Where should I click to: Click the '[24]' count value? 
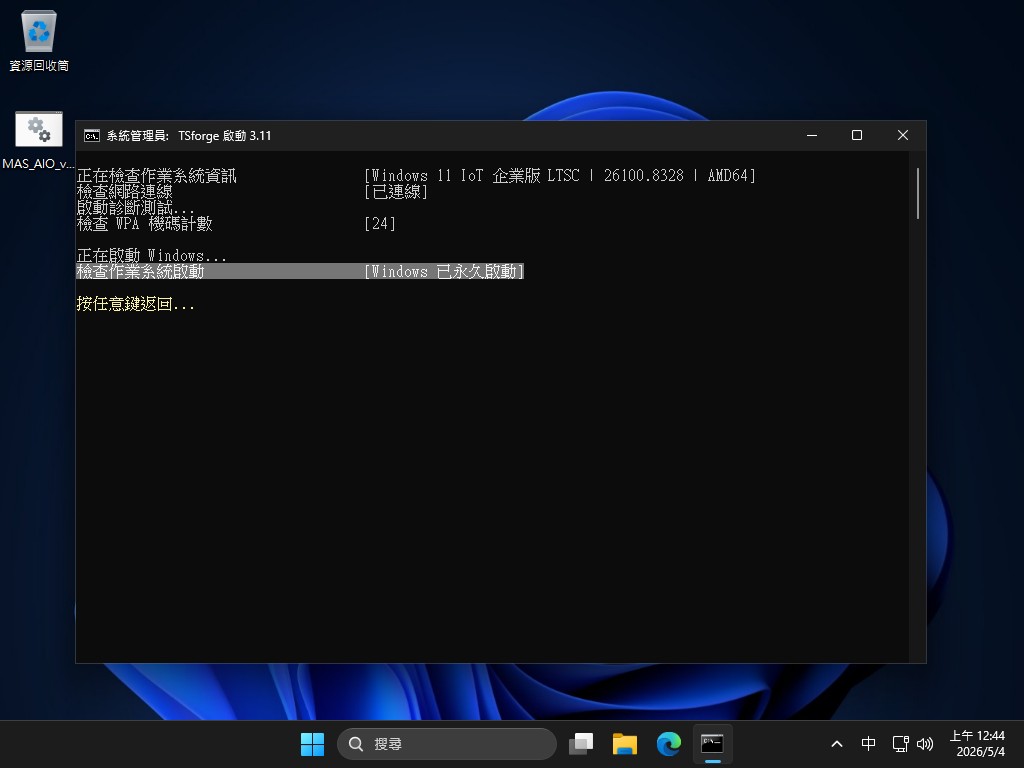(x=380, y=223)
